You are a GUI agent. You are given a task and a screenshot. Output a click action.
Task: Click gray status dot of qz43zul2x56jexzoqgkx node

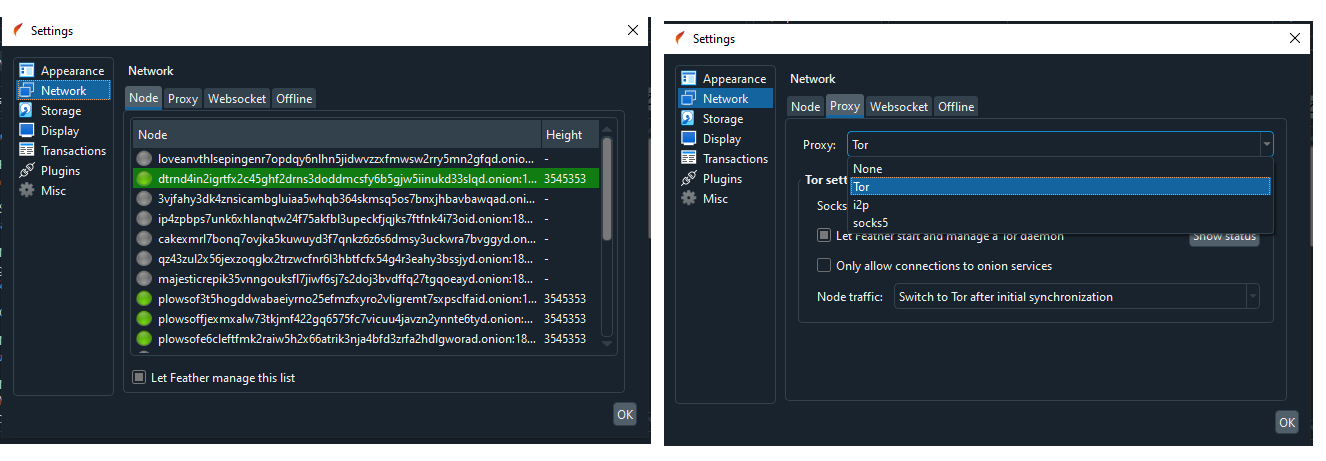click(x=145, y=258)
